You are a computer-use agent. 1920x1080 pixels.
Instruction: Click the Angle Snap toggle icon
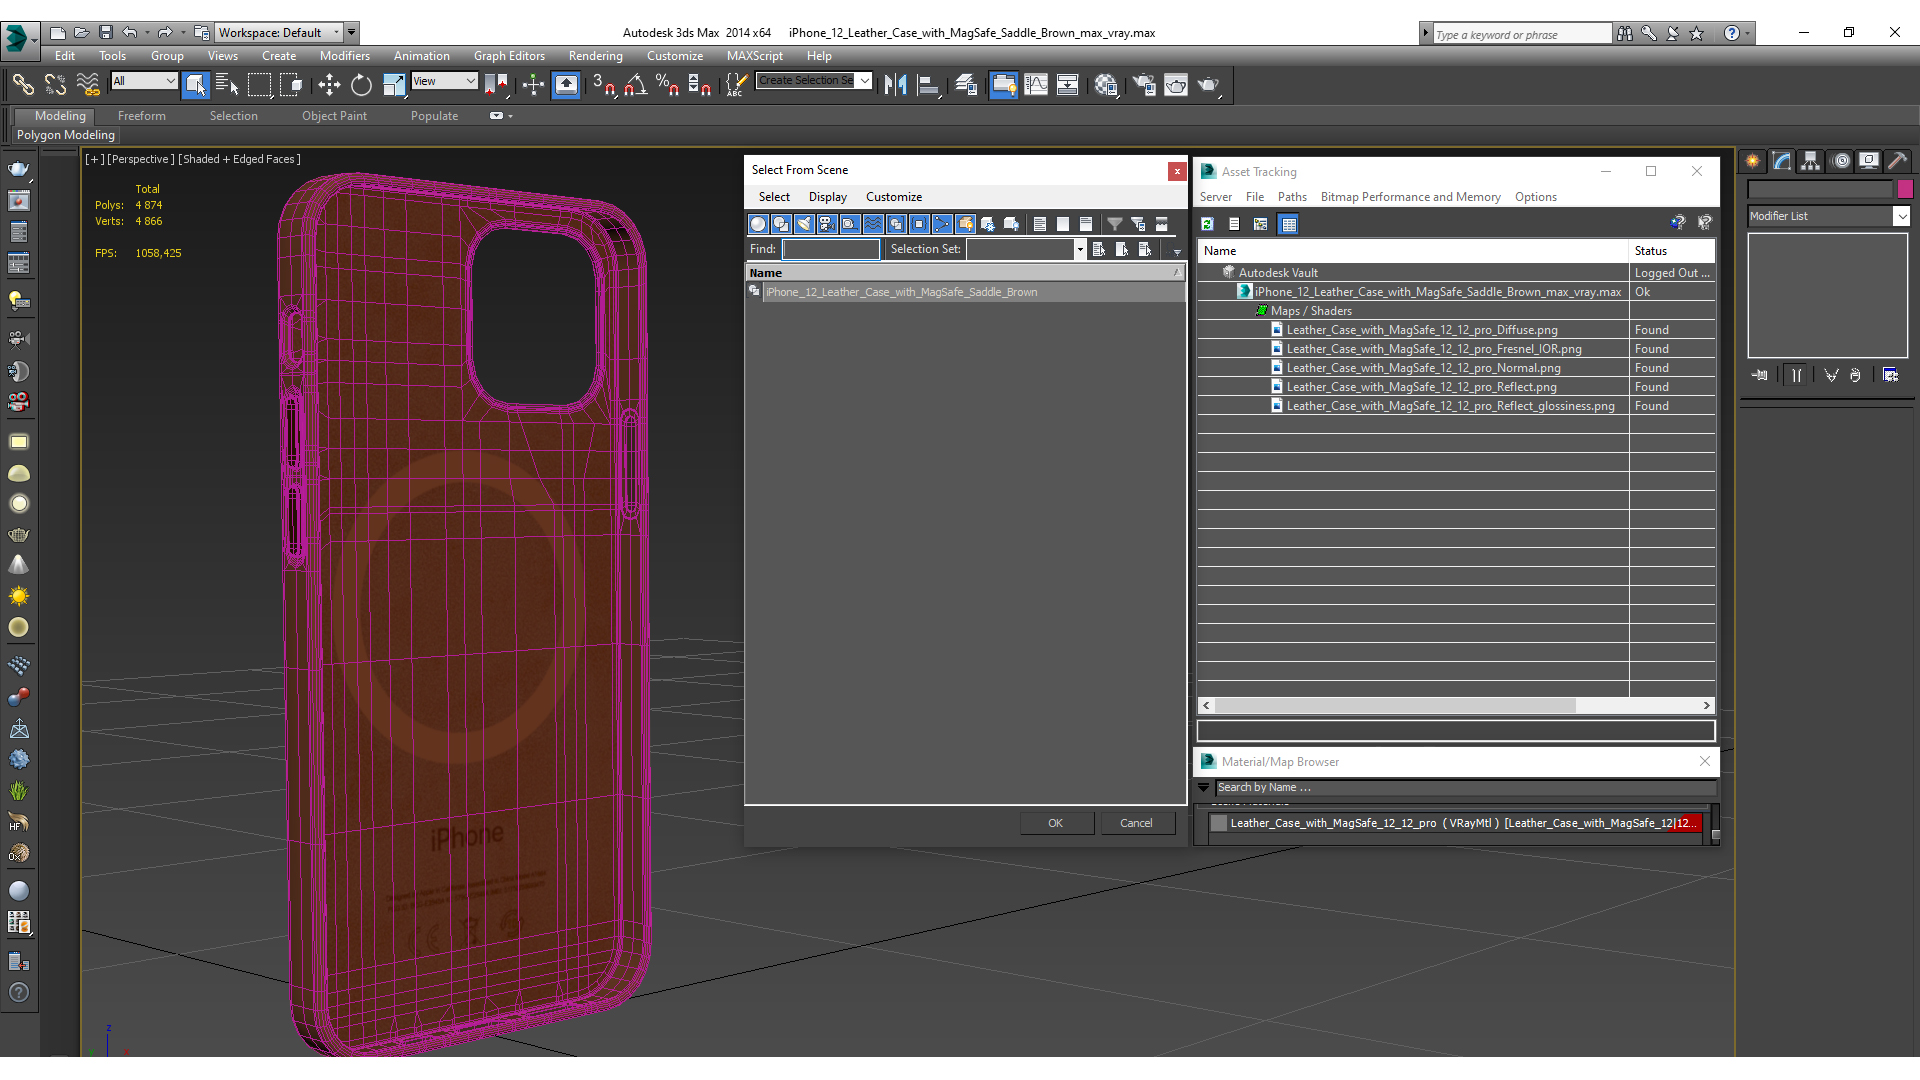pyautogui.click(x=636, y=86)
